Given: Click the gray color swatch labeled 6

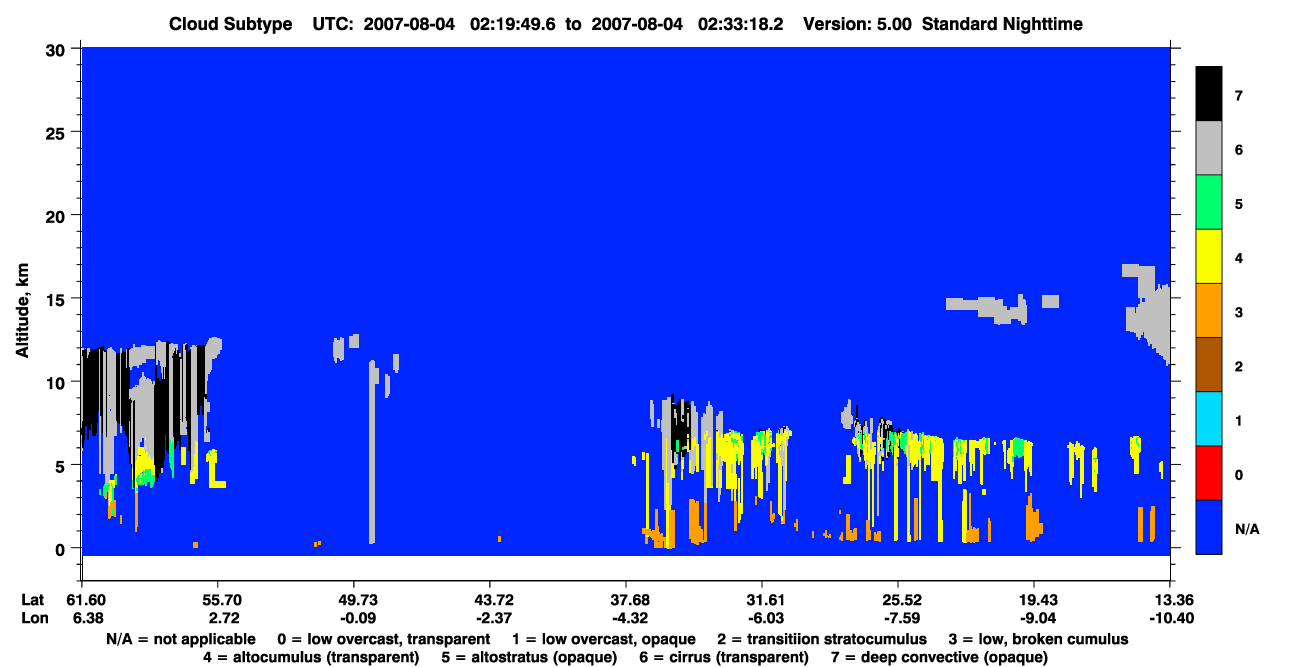Looking at the screenshot, I should 1209,148.
